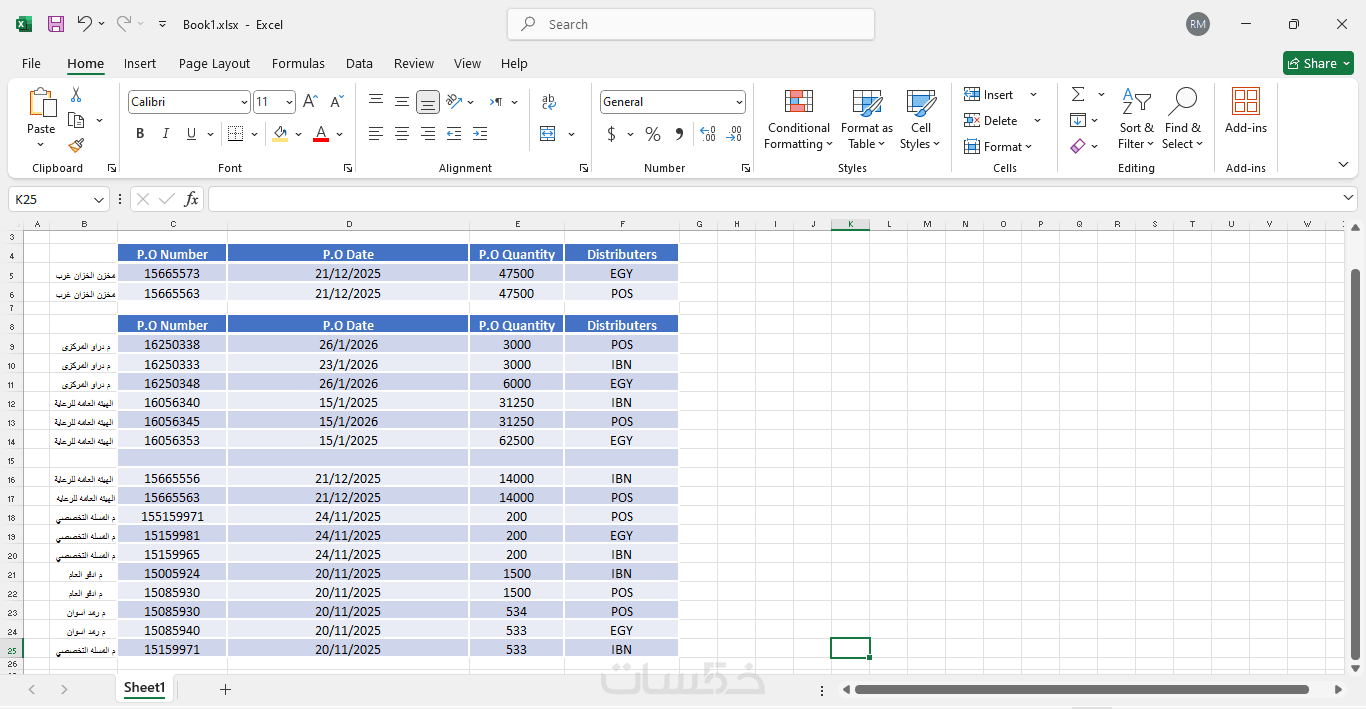The height and width of the screenshot is (709, 1366).
Task: Toggle Italic formatting
Action: 166,134
